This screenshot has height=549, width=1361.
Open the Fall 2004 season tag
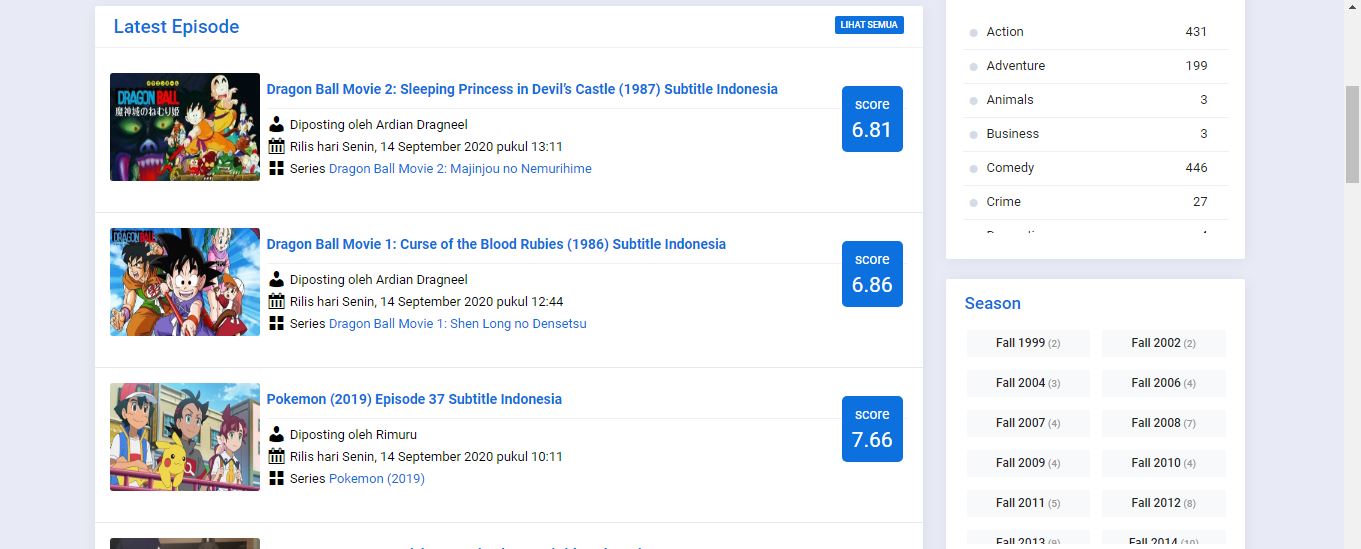tap(1027, 383)
